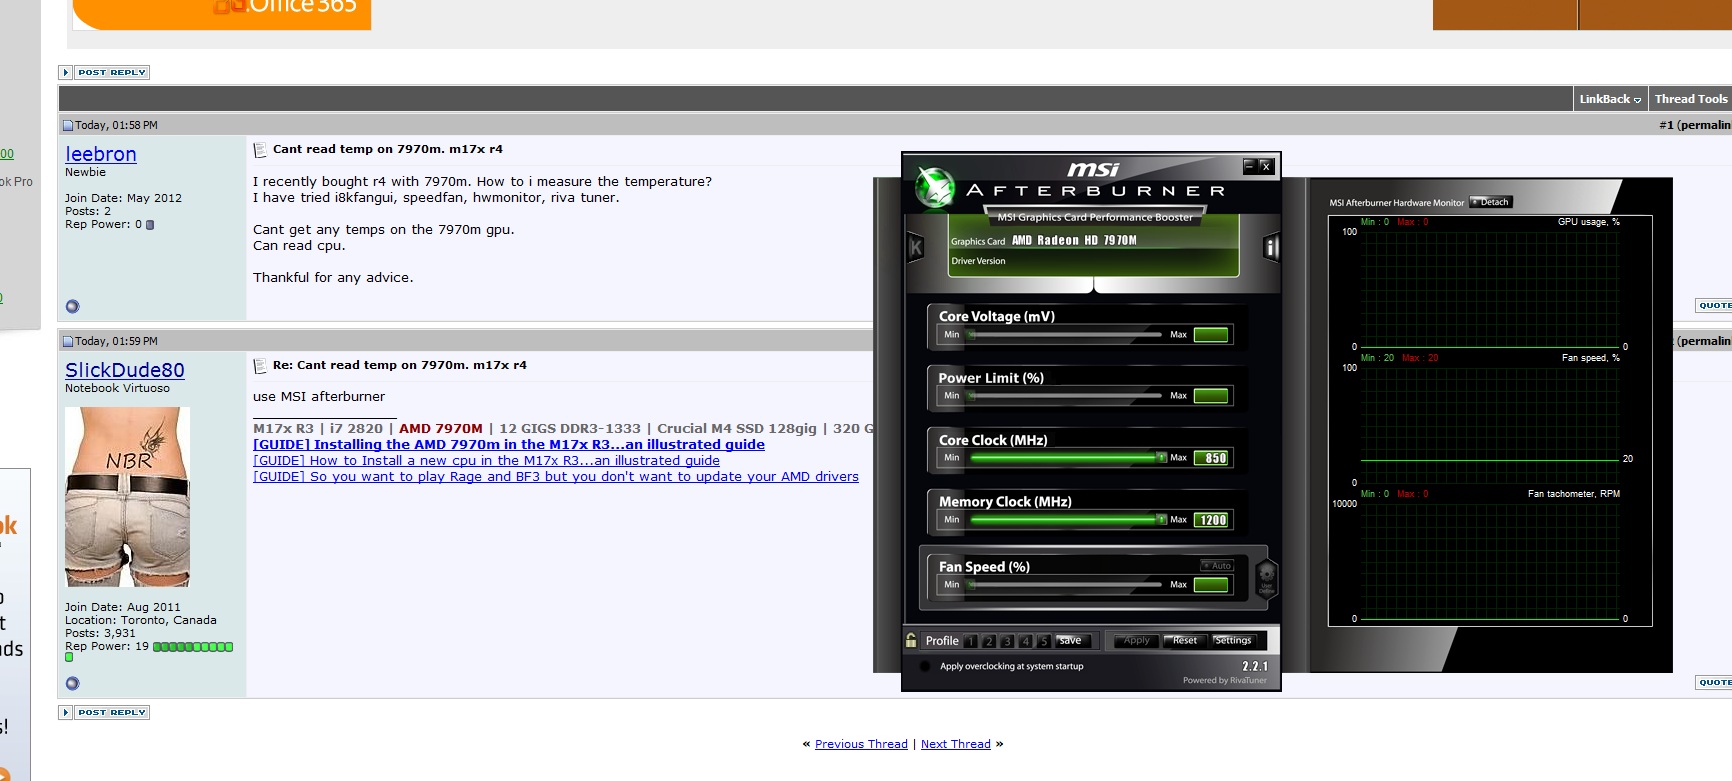Select Afterburner profile slot 1
The image size is (1732, 781).
971,641
